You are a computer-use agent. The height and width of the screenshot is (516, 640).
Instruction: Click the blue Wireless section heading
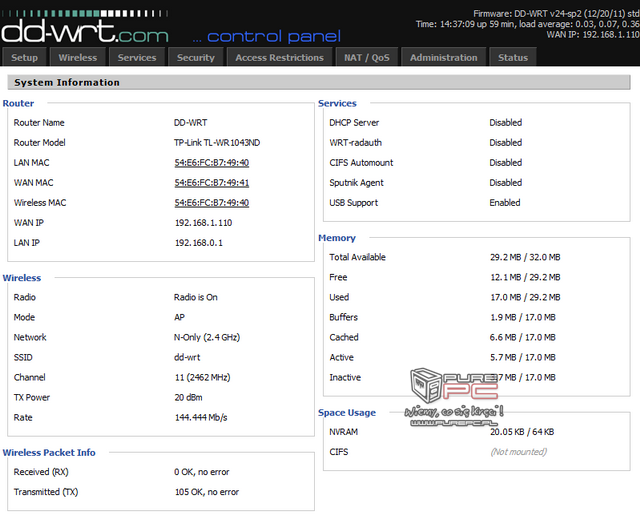coord(22,278)
